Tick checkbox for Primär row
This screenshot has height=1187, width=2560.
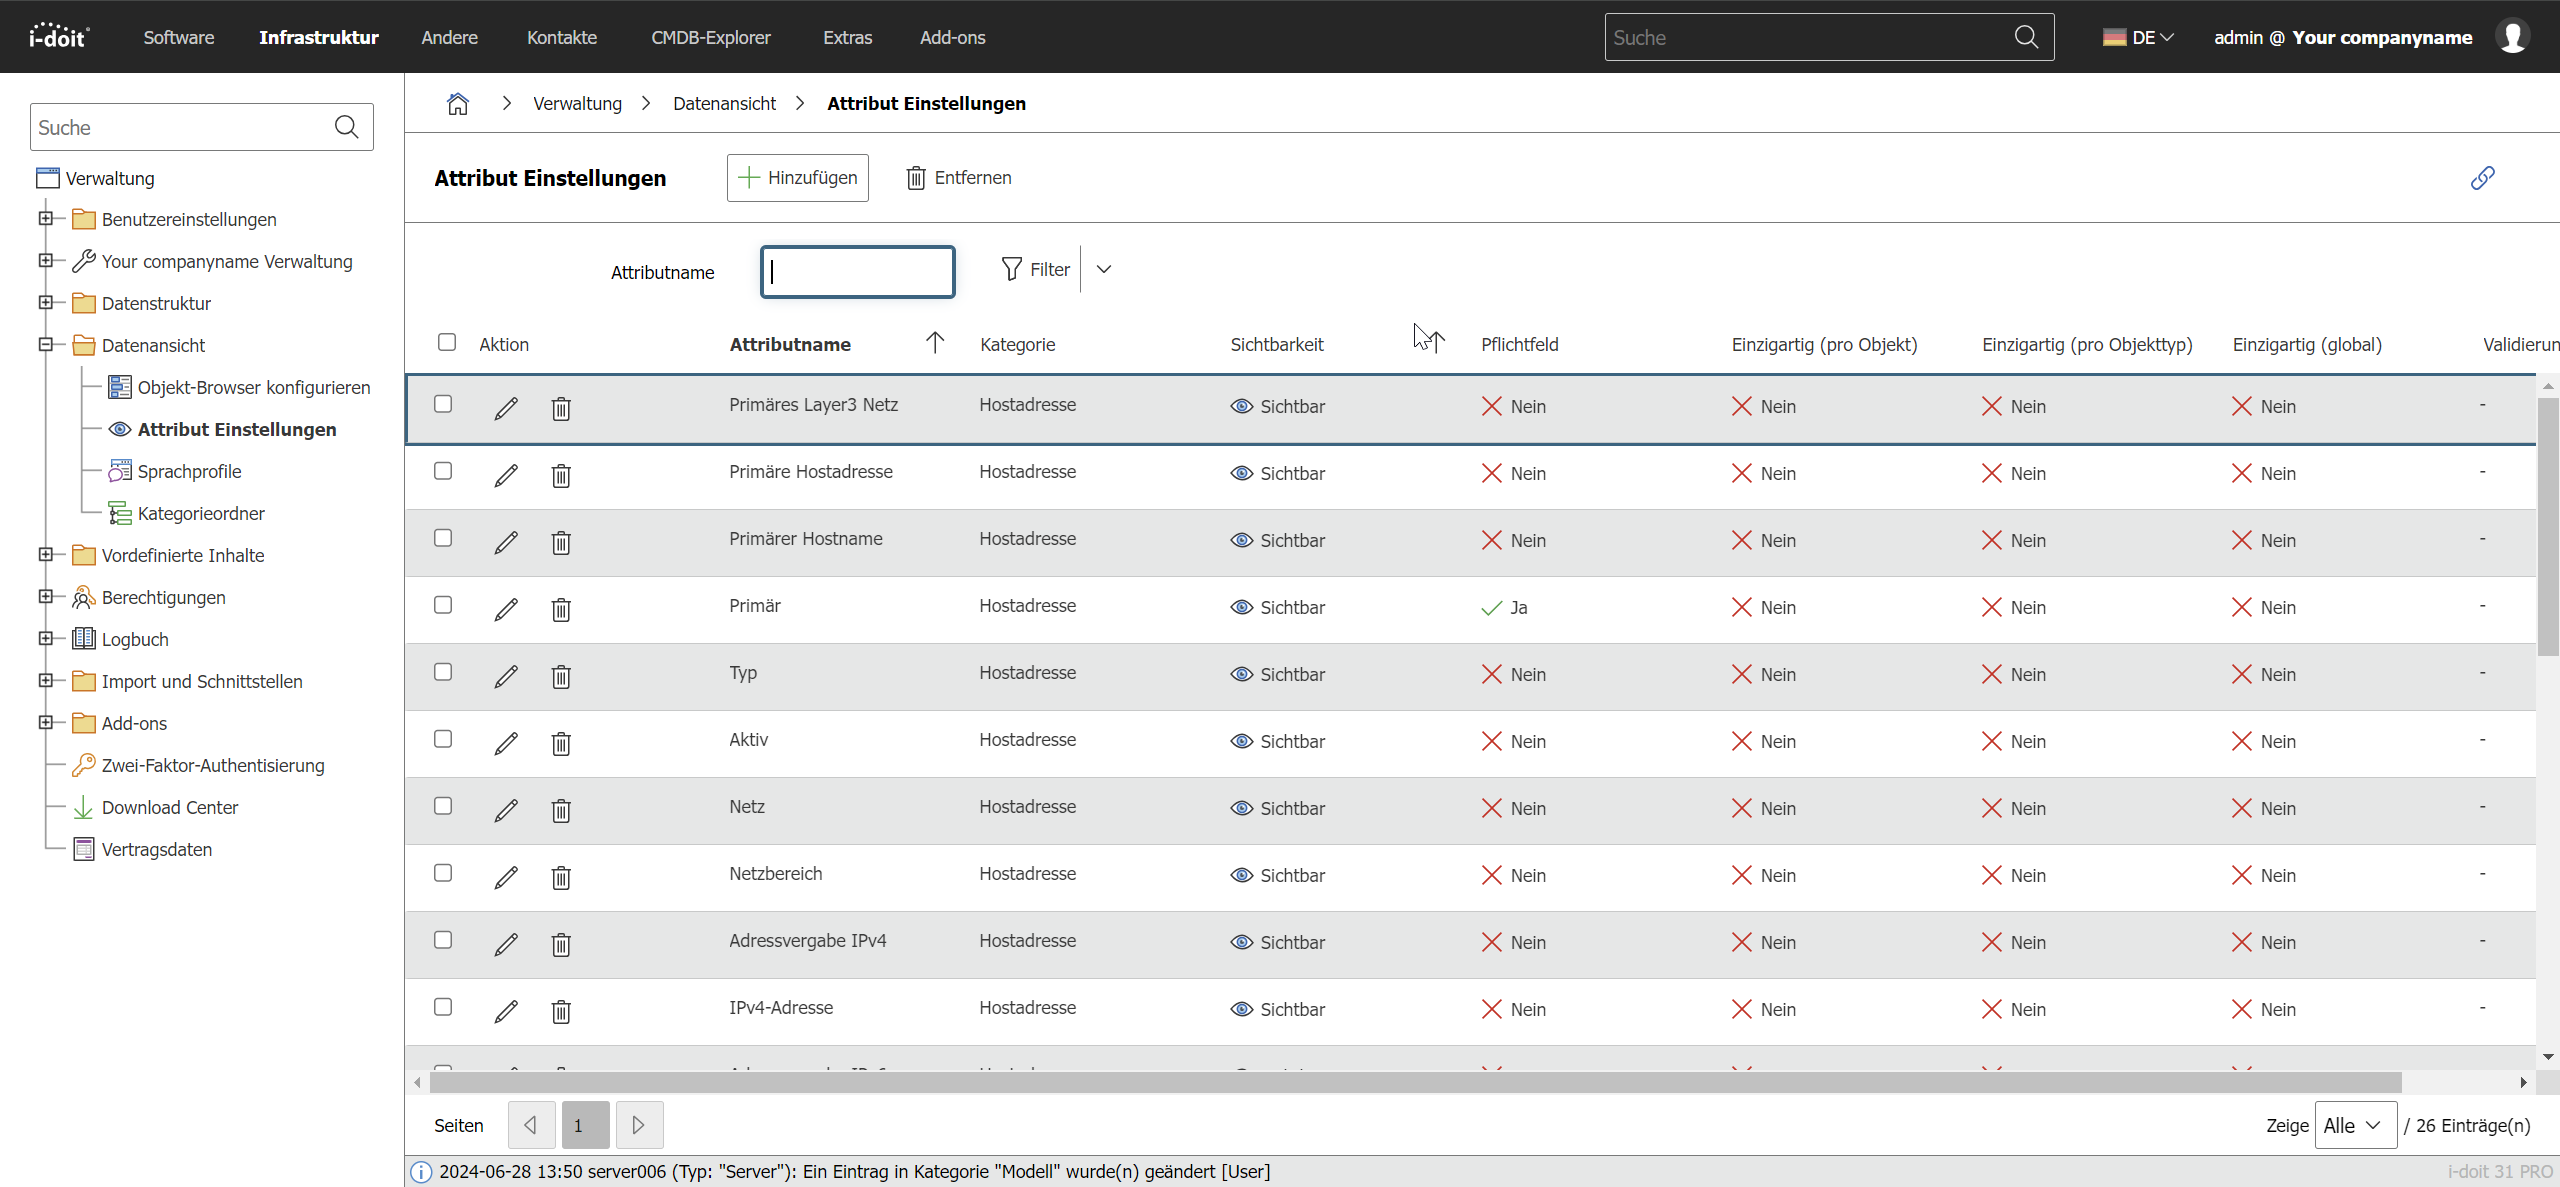443,605
